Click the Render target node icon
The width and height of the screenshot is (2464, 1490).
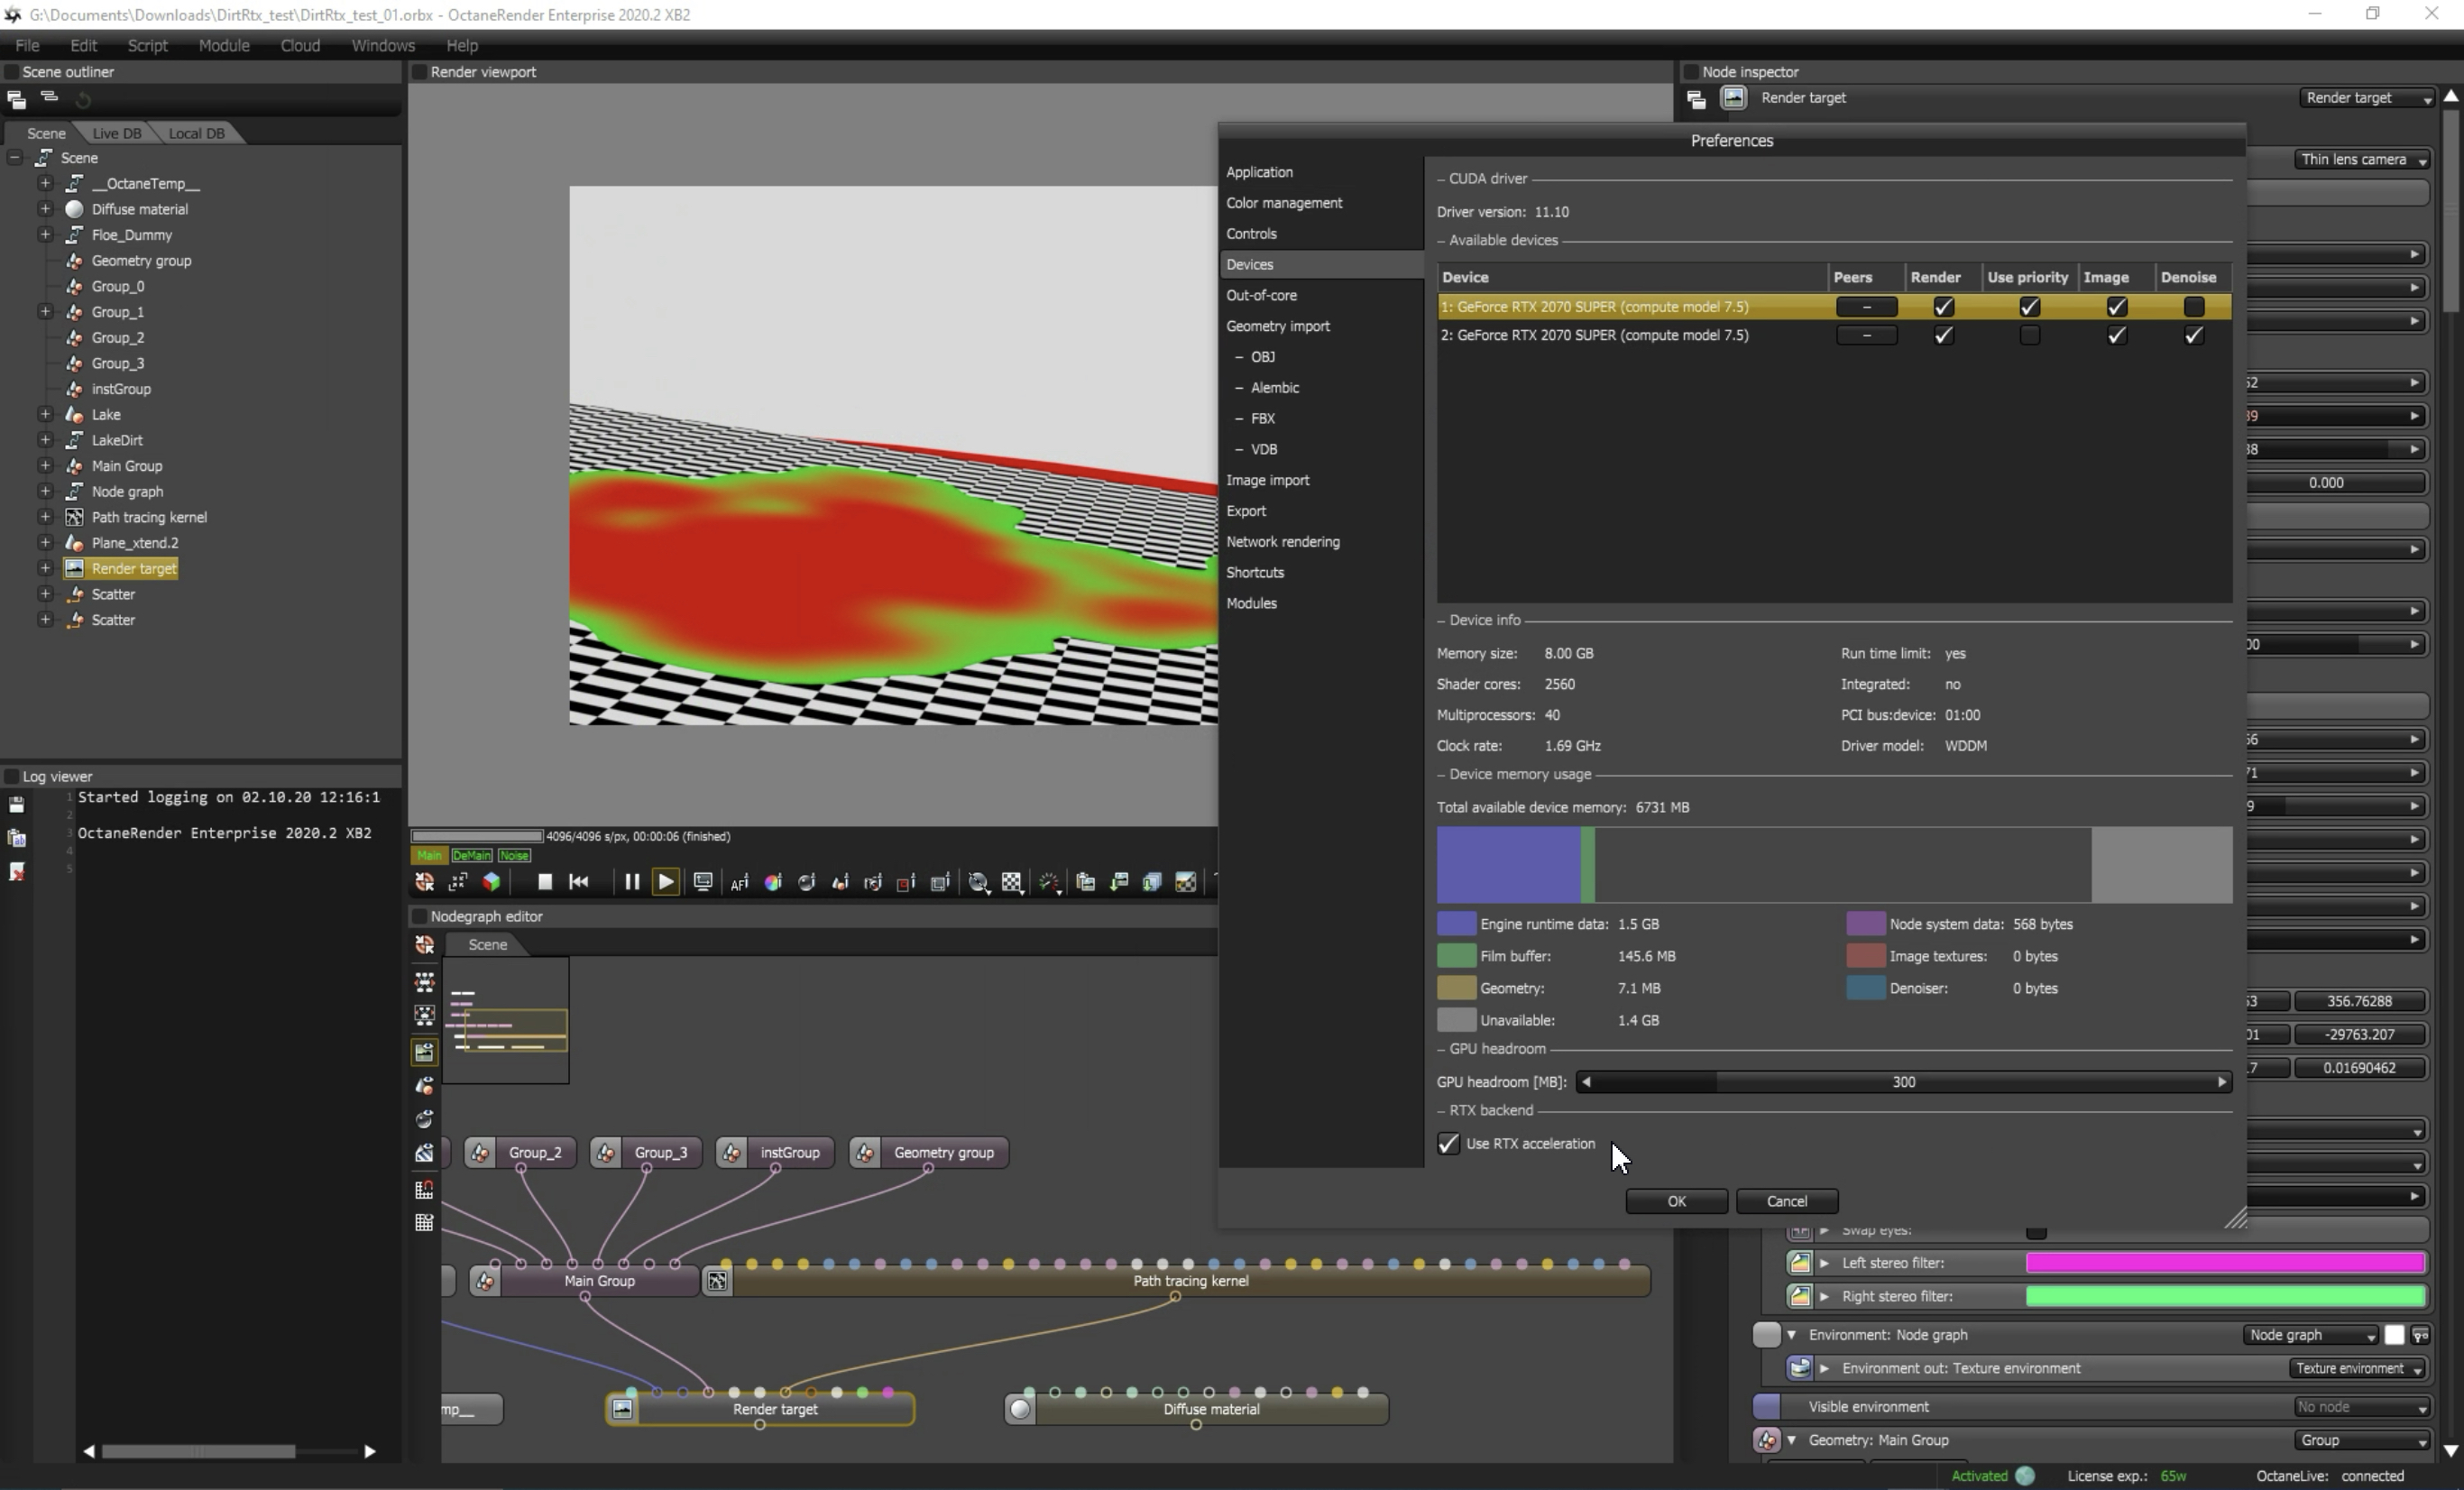point(622,1409)
